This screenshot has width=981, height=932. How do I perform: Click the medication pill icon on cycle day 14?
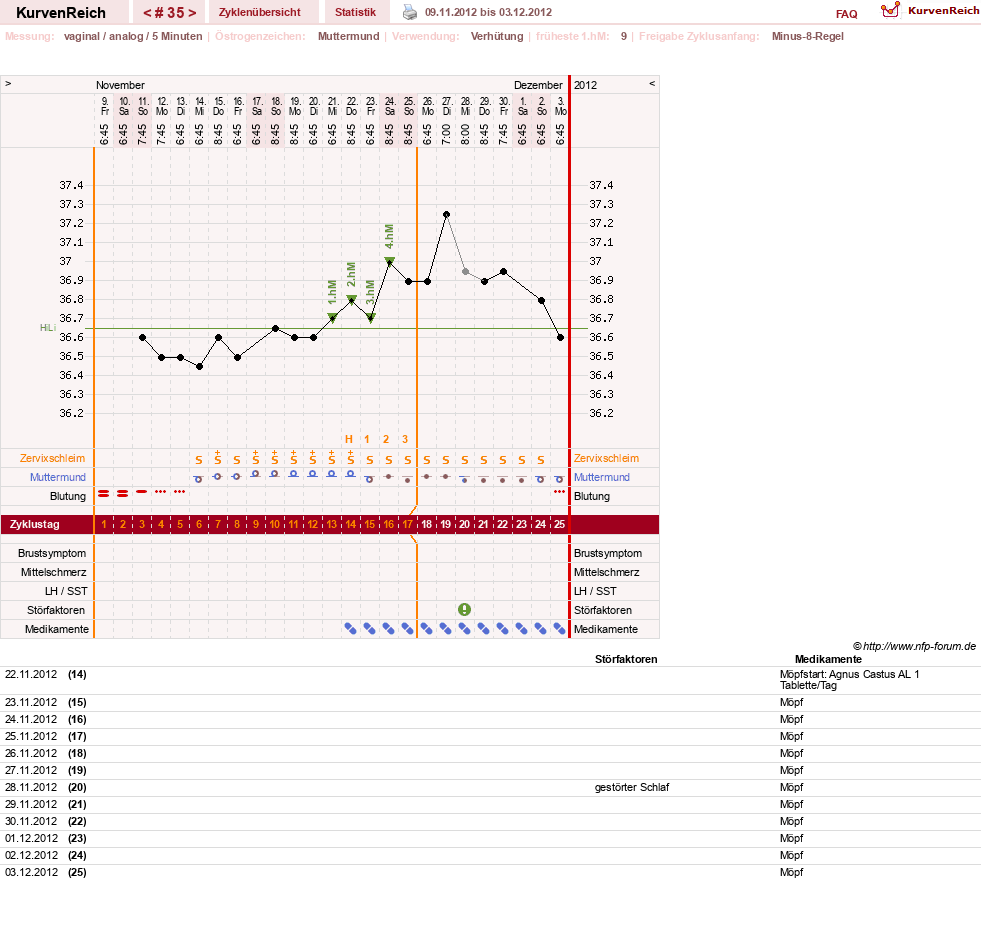[350, 629]
